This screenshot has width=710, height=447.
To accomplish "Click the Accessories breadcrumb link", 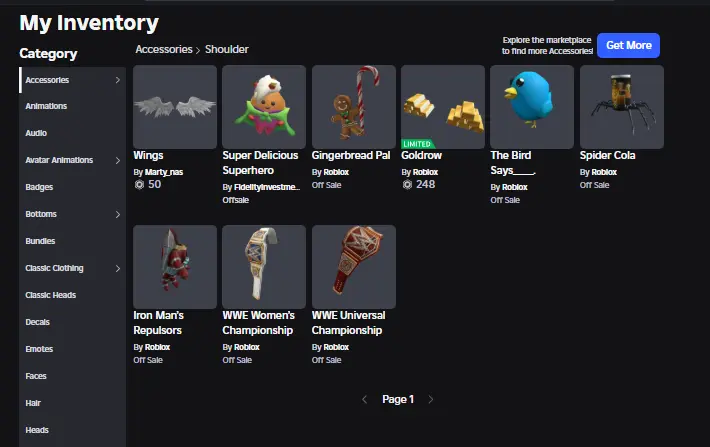I will point(164,49).
